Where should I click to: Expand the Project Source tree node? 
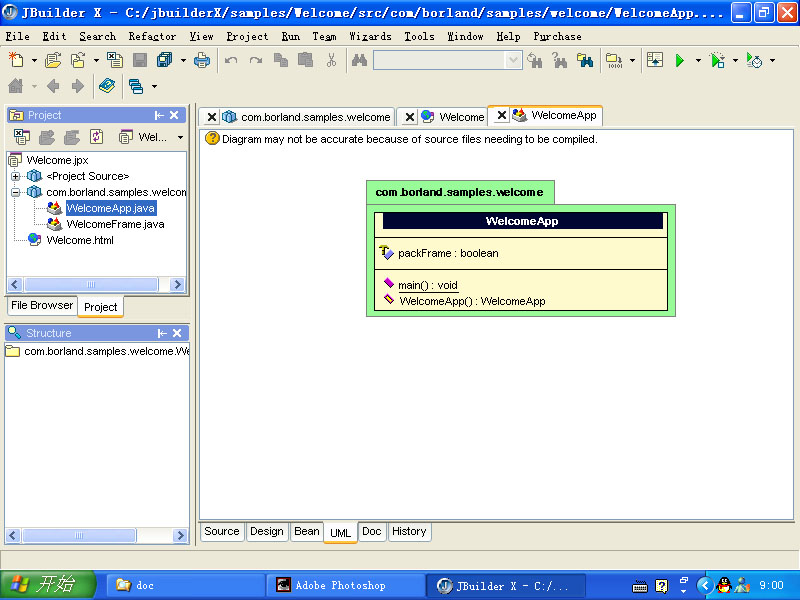click(x=16, y=176)
